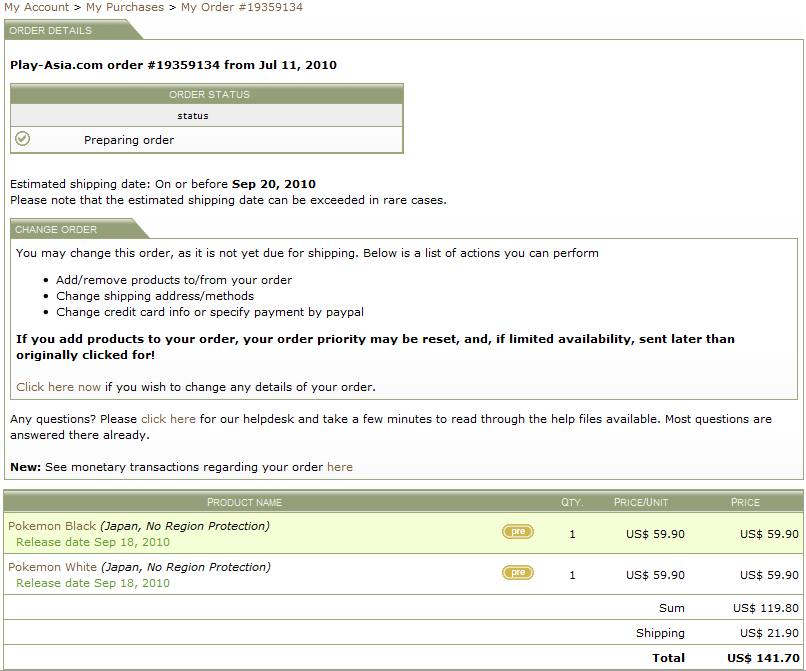Open the Pokemon White product link
This screenshot has width=806, height=671.
52,567
